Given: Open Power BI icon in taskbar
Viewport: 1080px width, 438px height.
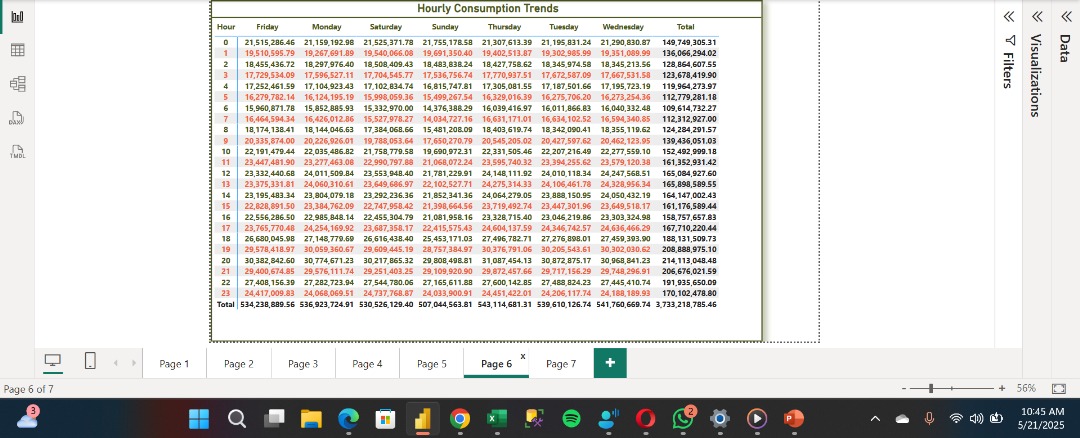Looking at the screenshot, I should click(422, 418).
